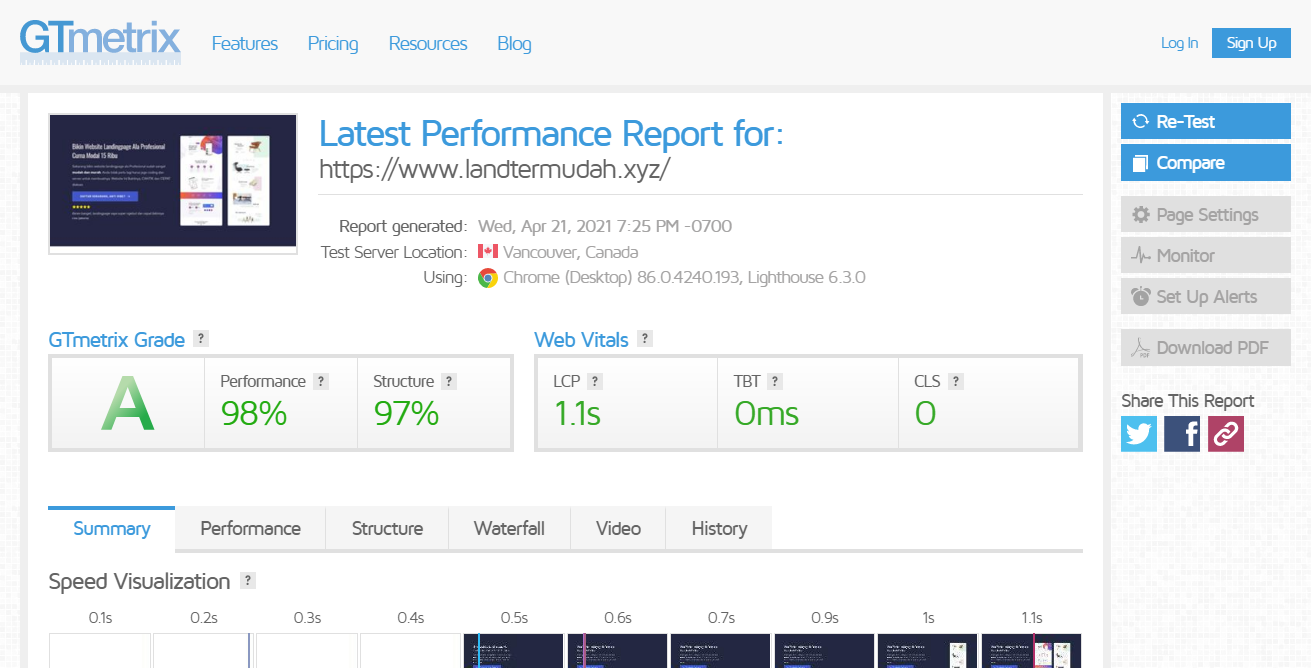Click the 97% Structure score
Viewport: 1311px width, 668px height.
click(x=406, y=413)
